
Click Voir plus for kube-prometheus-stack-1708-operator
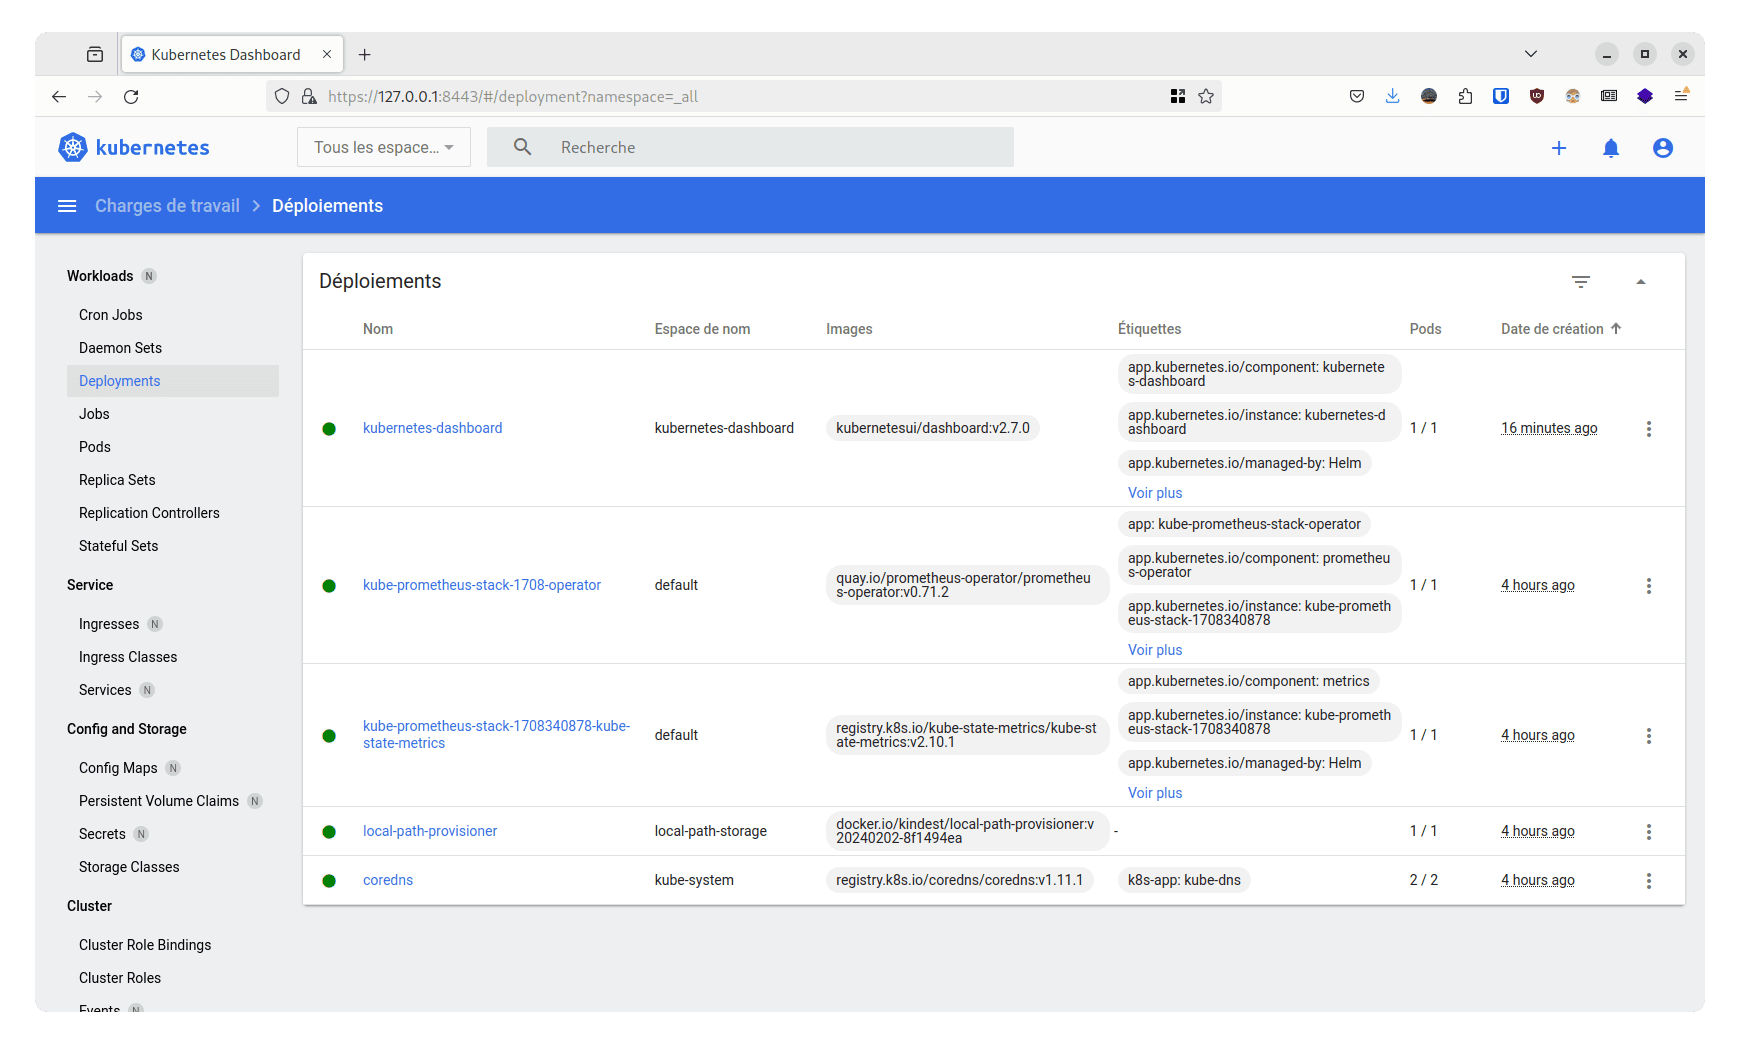coord(1154,649)
